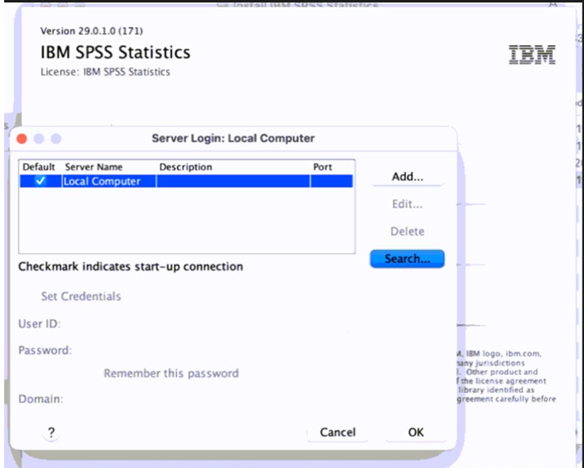Click the Port column header
Viewport: 584px width, 468px height.
[322, 167]
